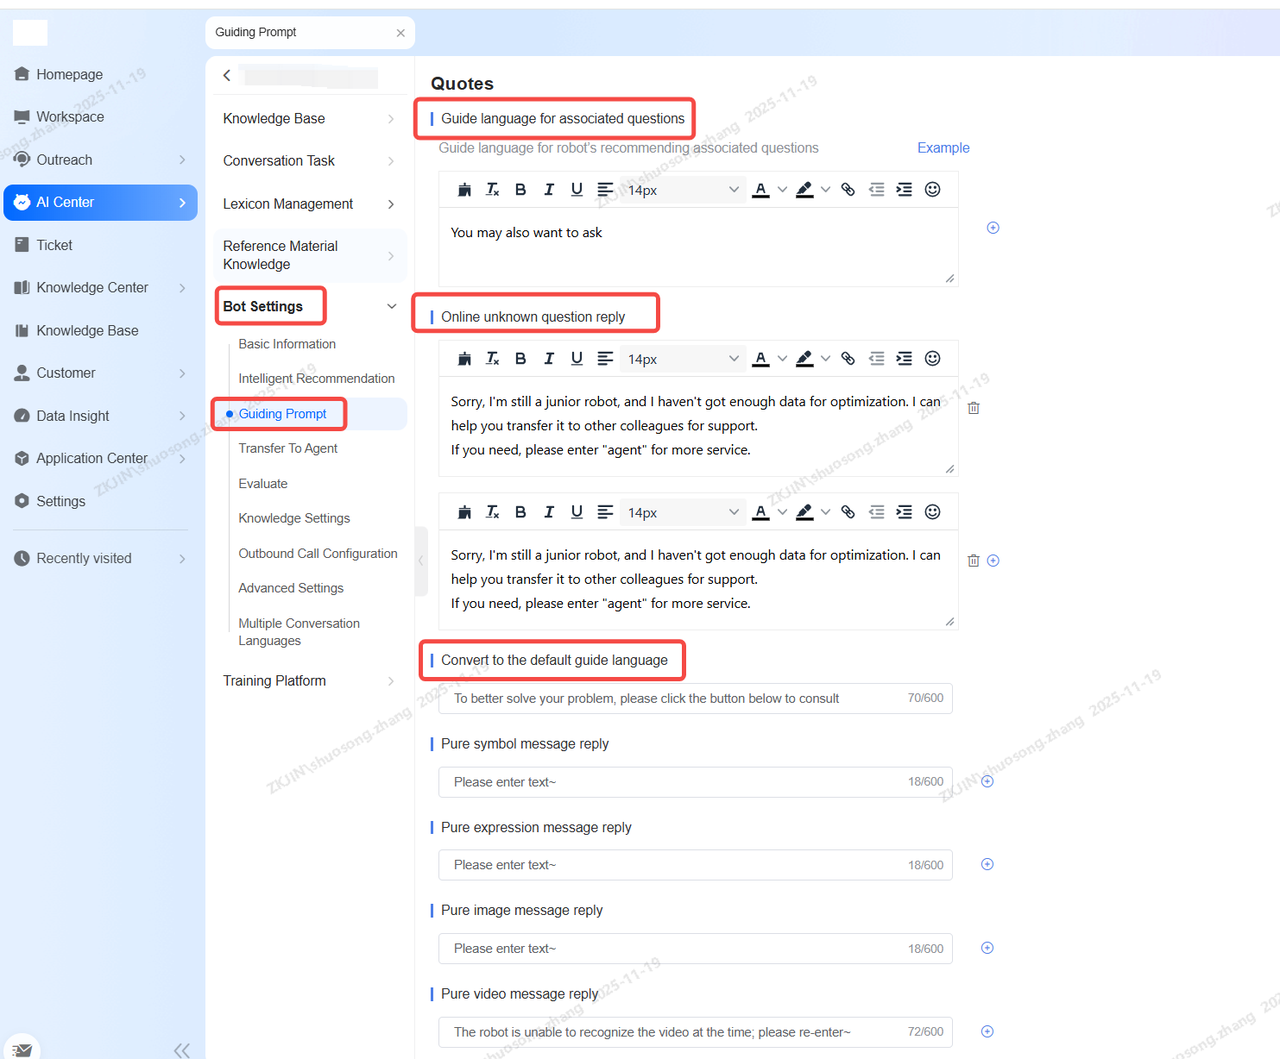Click the Example link
The width and height of the screenshot is (1280, 1059).
[943, 148]
